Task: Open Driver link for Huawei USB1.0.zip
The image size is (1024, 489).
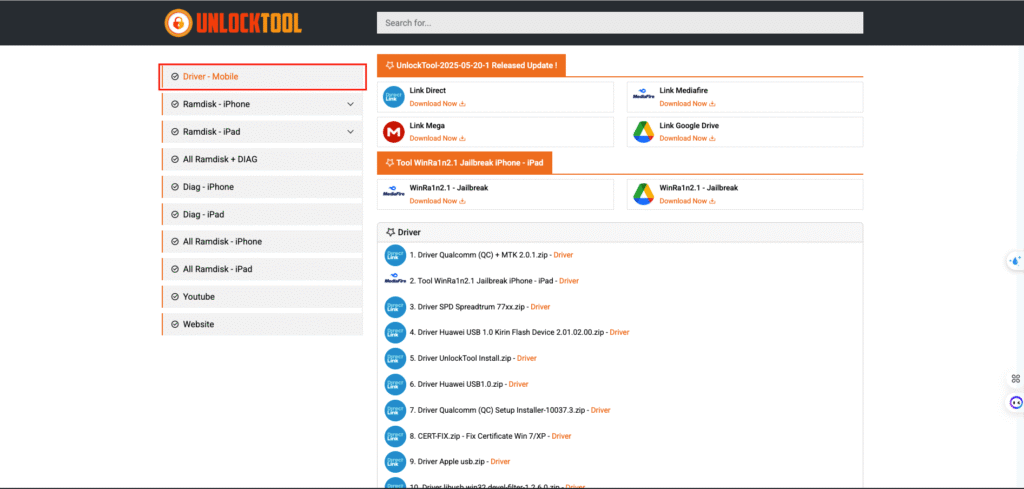Action: 519,385
